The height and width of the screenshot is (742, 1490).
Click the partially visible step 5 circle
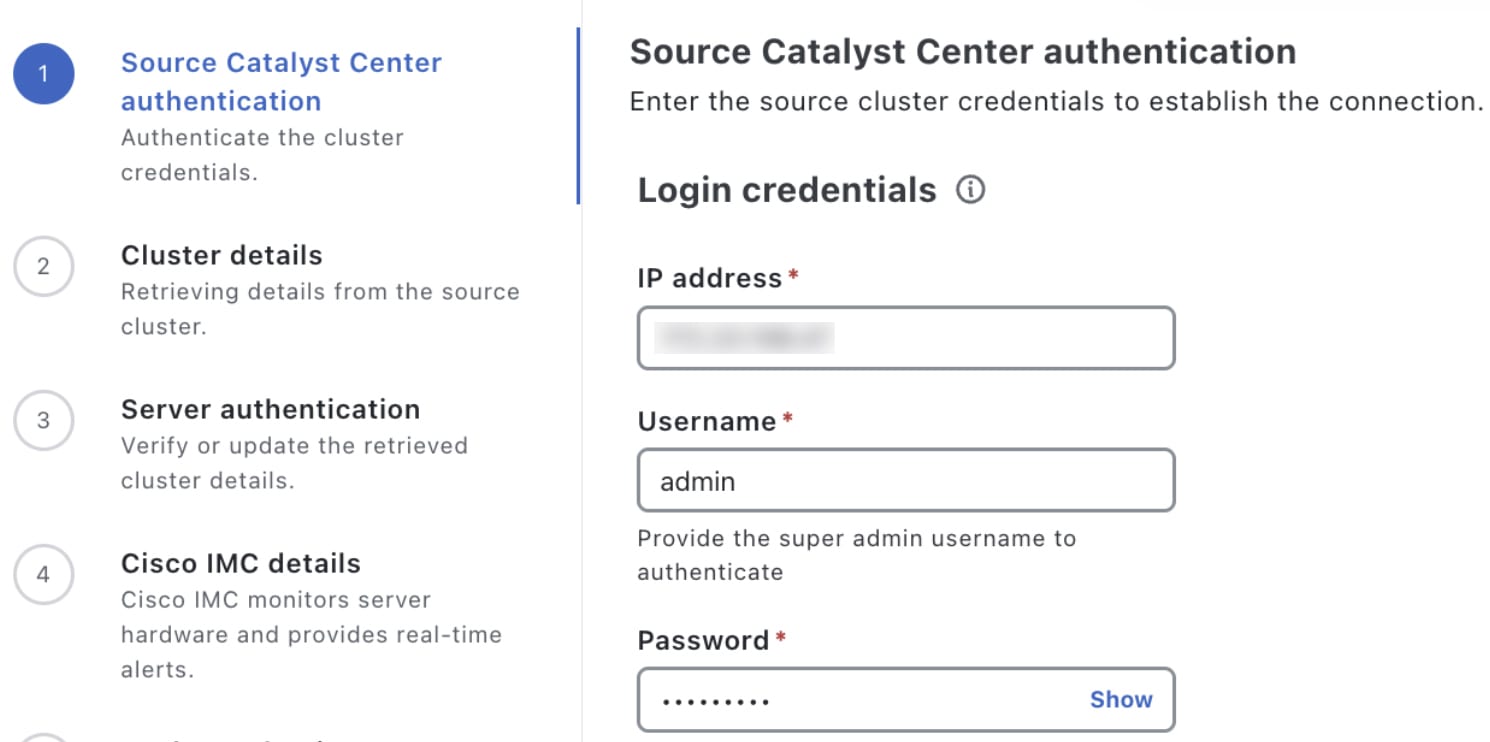tap(43, 736)
